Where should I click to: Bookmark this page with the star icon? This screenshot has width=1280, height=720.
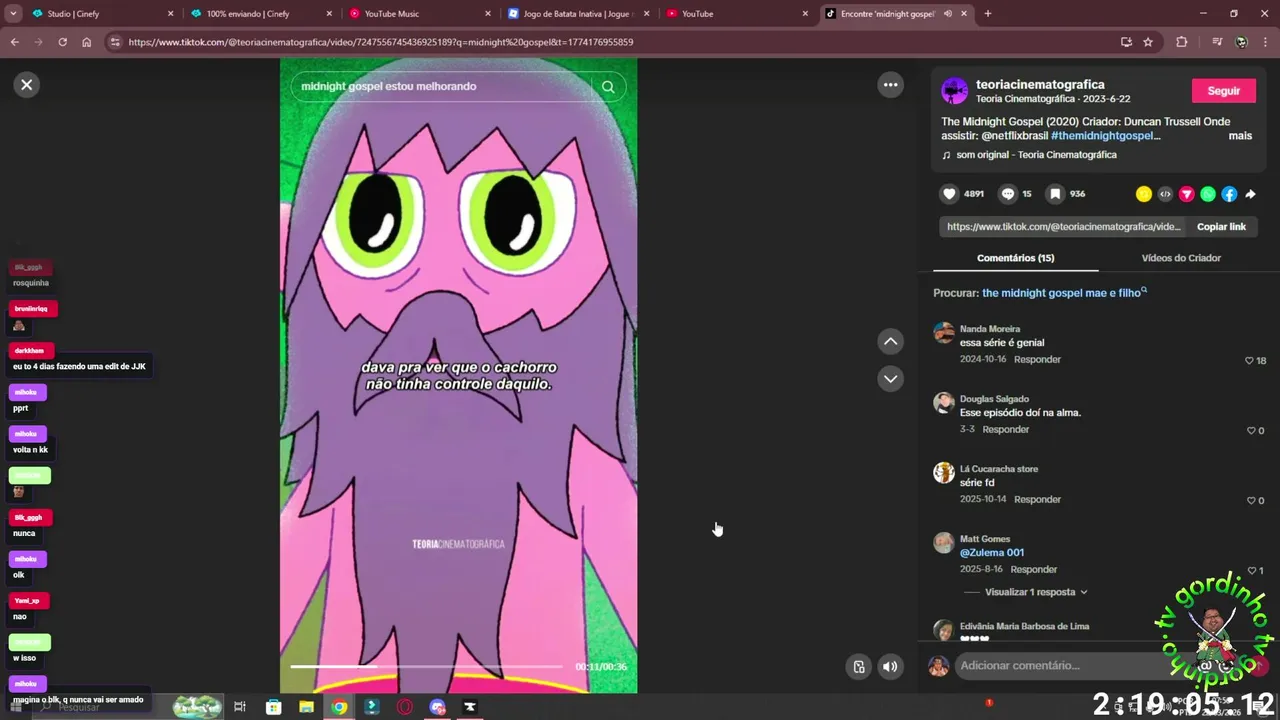tap(1148, 42)
